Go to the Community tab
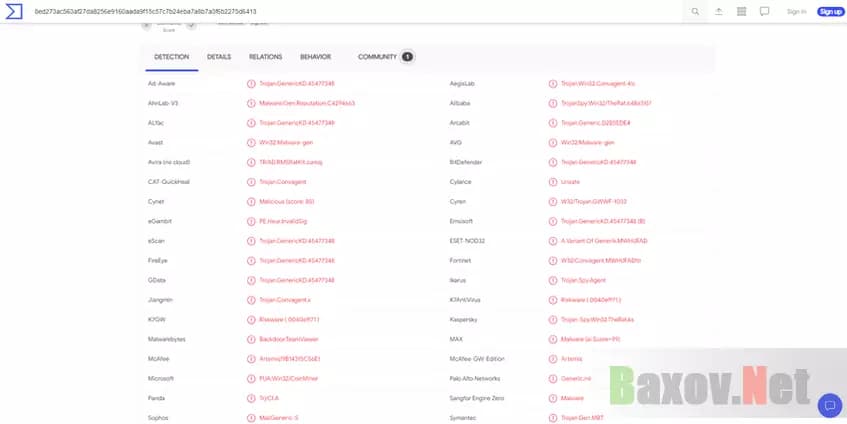This screenshot has height=424, width=847. (377, 57)
